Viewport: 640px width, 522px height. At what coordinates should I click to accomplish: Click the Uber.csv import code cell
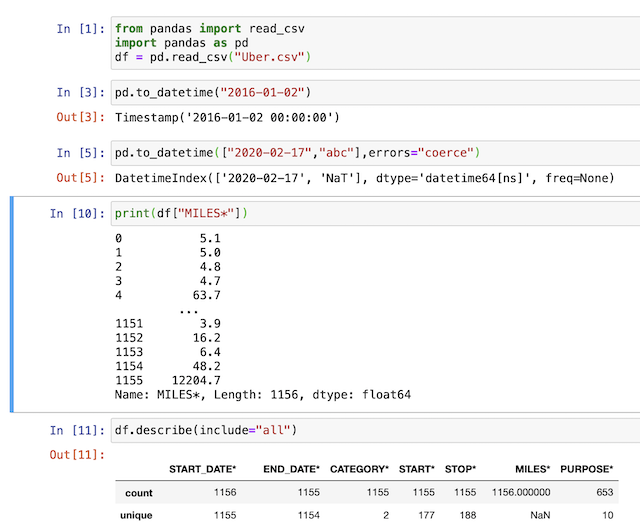click(376, 43)
